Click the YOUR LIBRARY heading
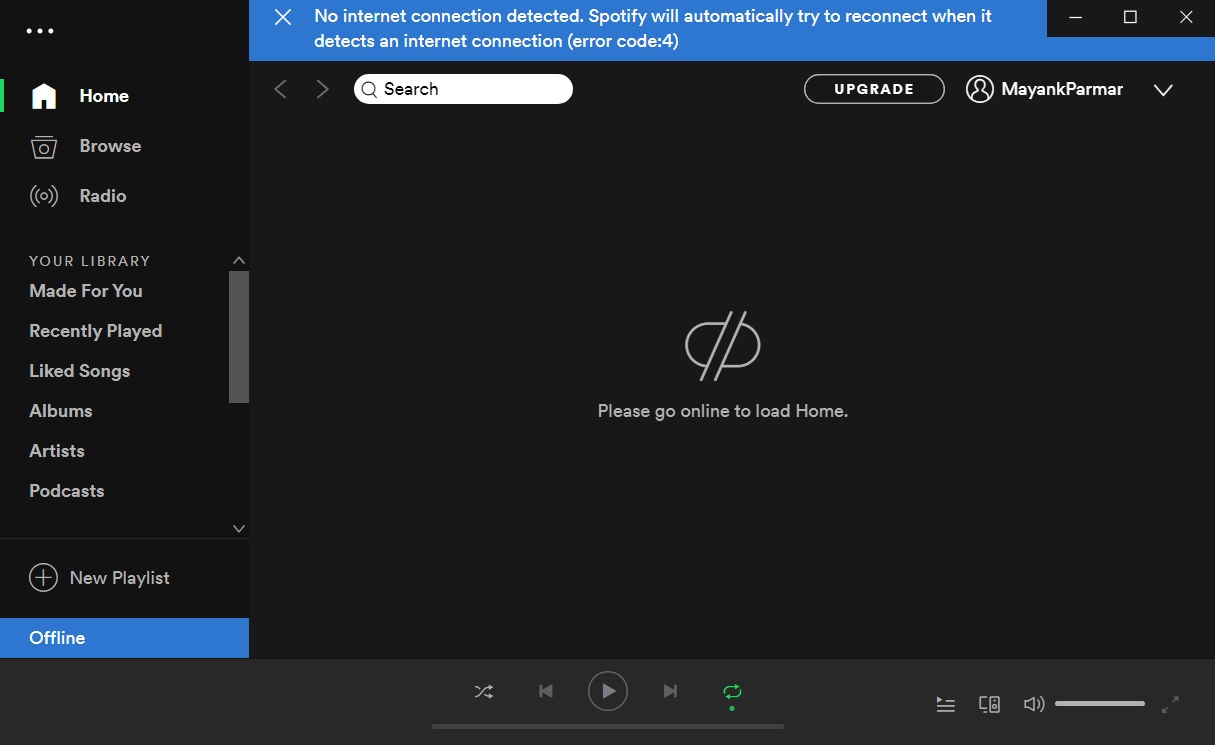1215x745 pixels. point(90,261)
